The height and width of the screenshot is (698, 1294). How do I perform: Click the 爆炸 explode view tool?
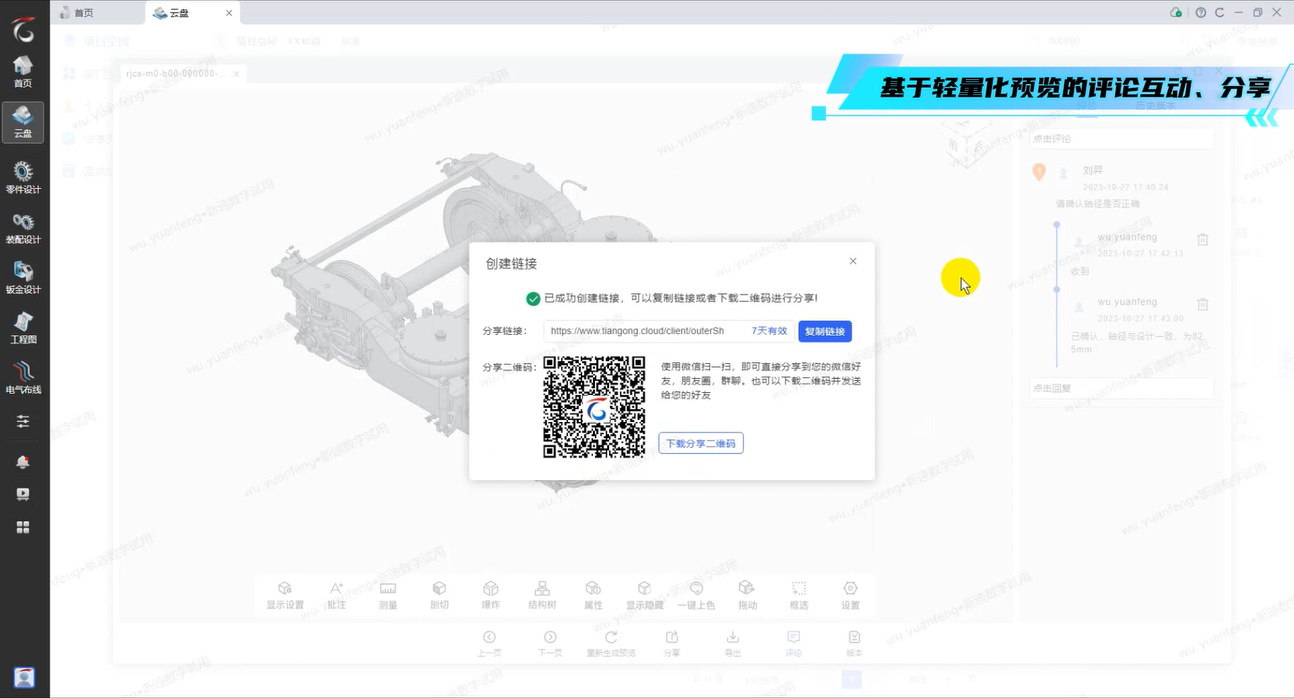point(491,595)
